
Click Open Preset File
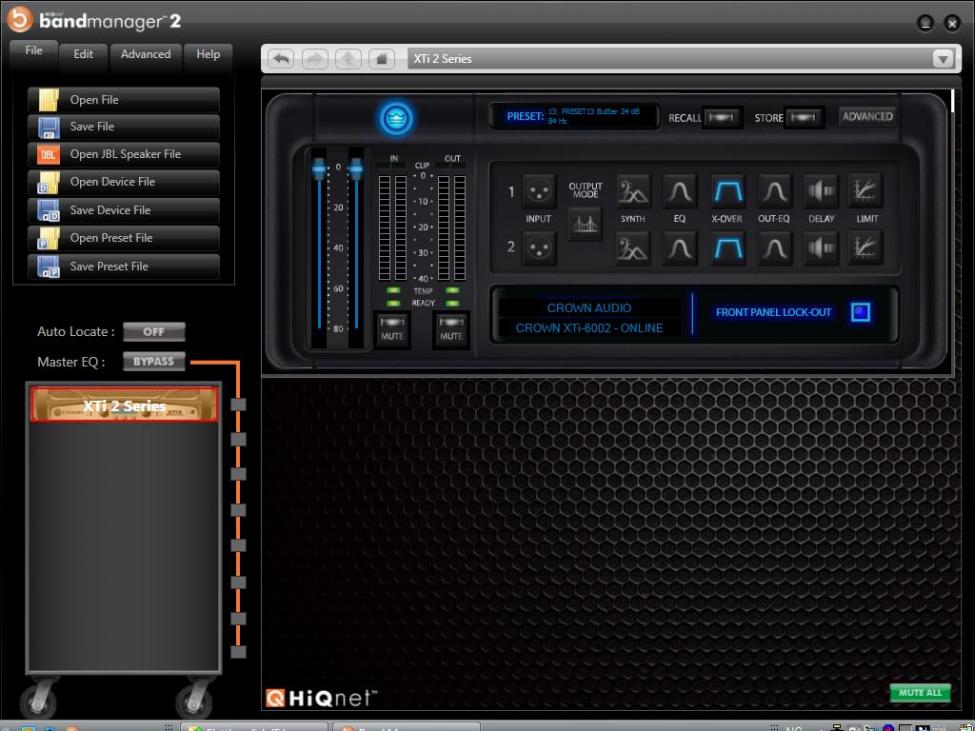coord(123,238)
